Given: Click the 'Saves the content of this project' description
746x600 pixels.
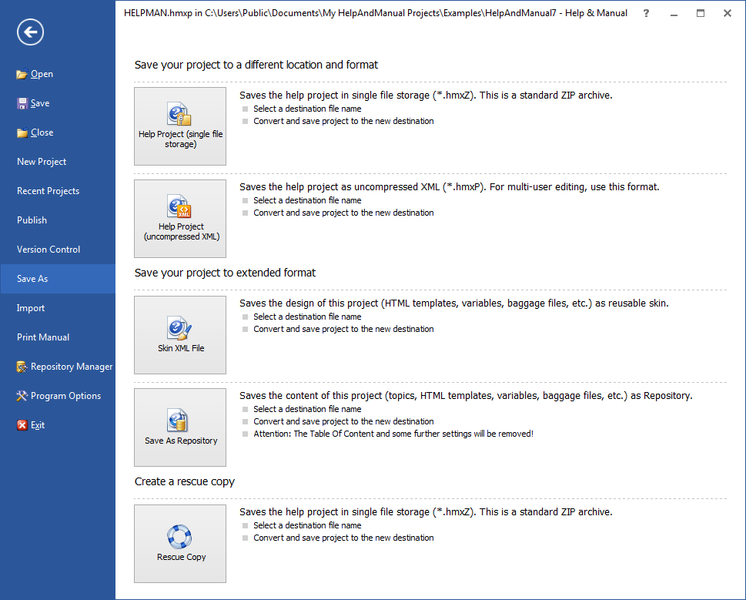Looking at the screenshot, I should (466, 396).
